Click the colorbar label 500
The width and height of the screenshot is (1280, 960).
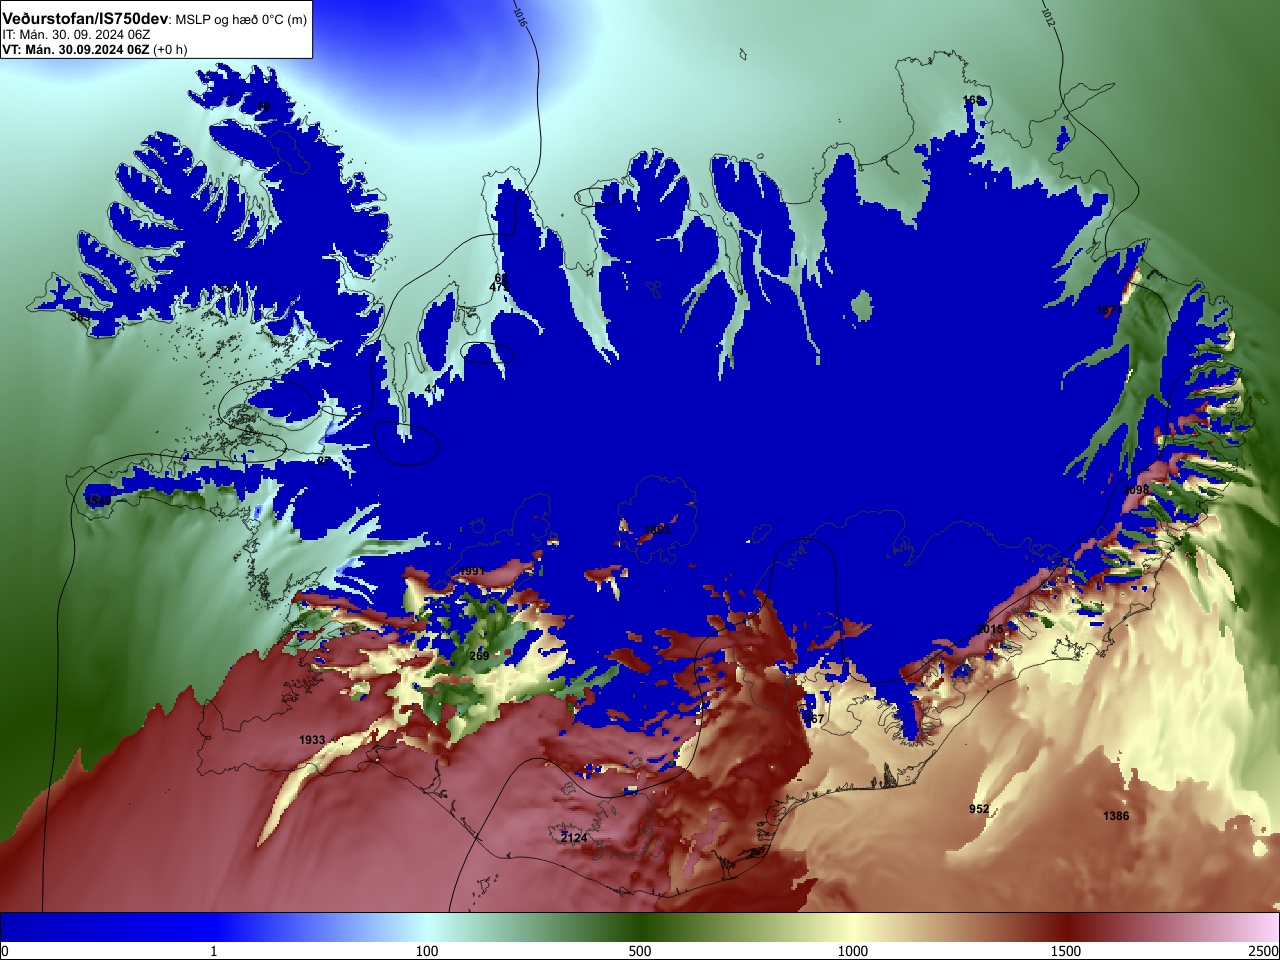640,951
